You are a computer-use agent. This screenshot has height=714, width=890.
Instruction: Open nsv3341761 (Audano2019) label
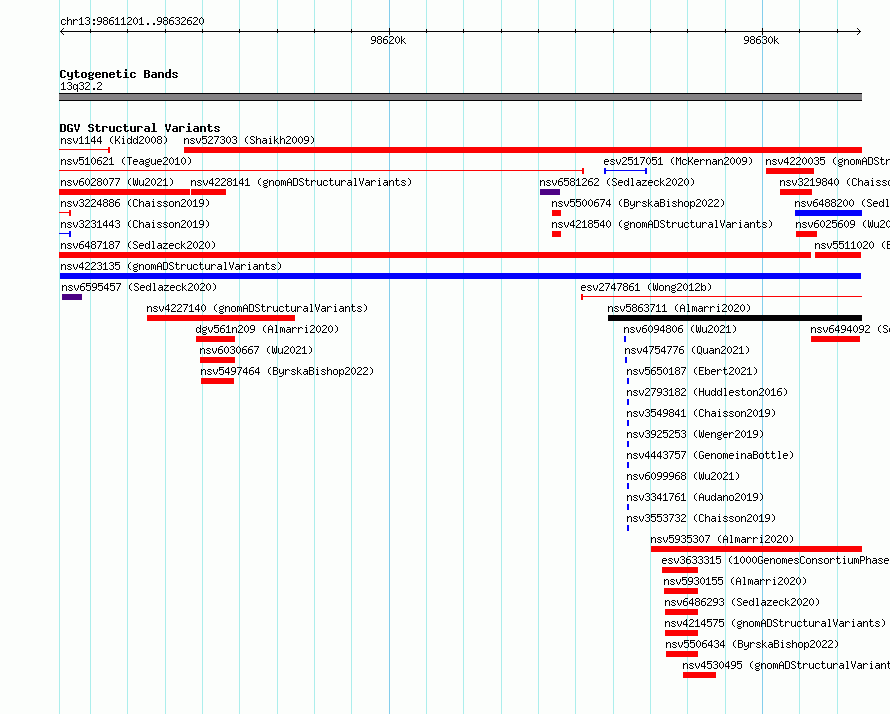click(695, 497)
